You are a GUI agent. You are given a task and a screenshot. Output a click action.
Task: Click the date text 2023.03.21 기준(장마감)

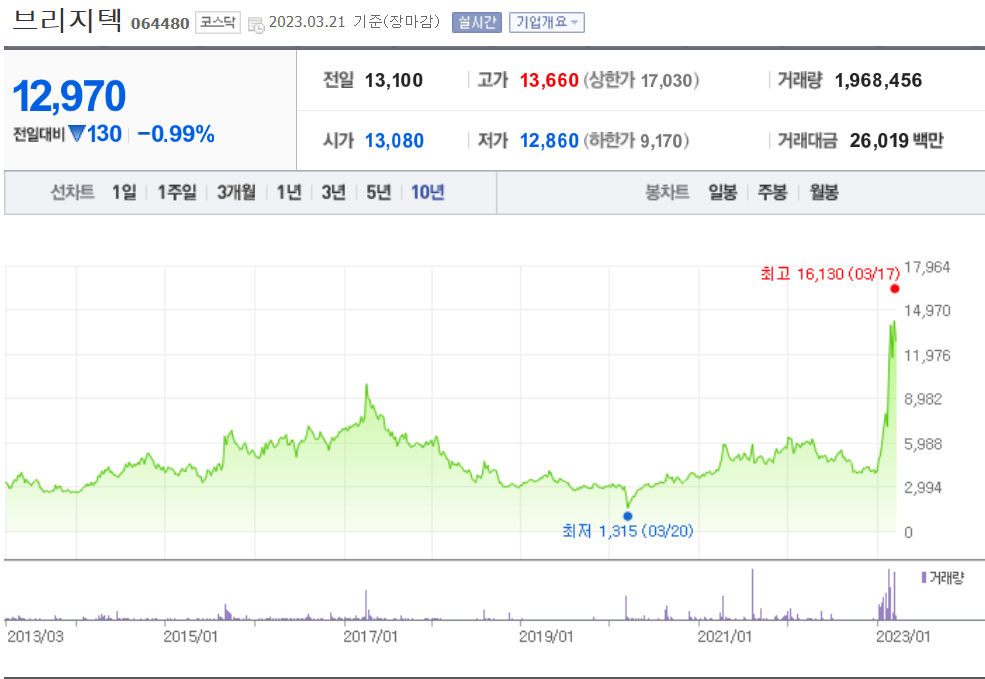(354, 22)
